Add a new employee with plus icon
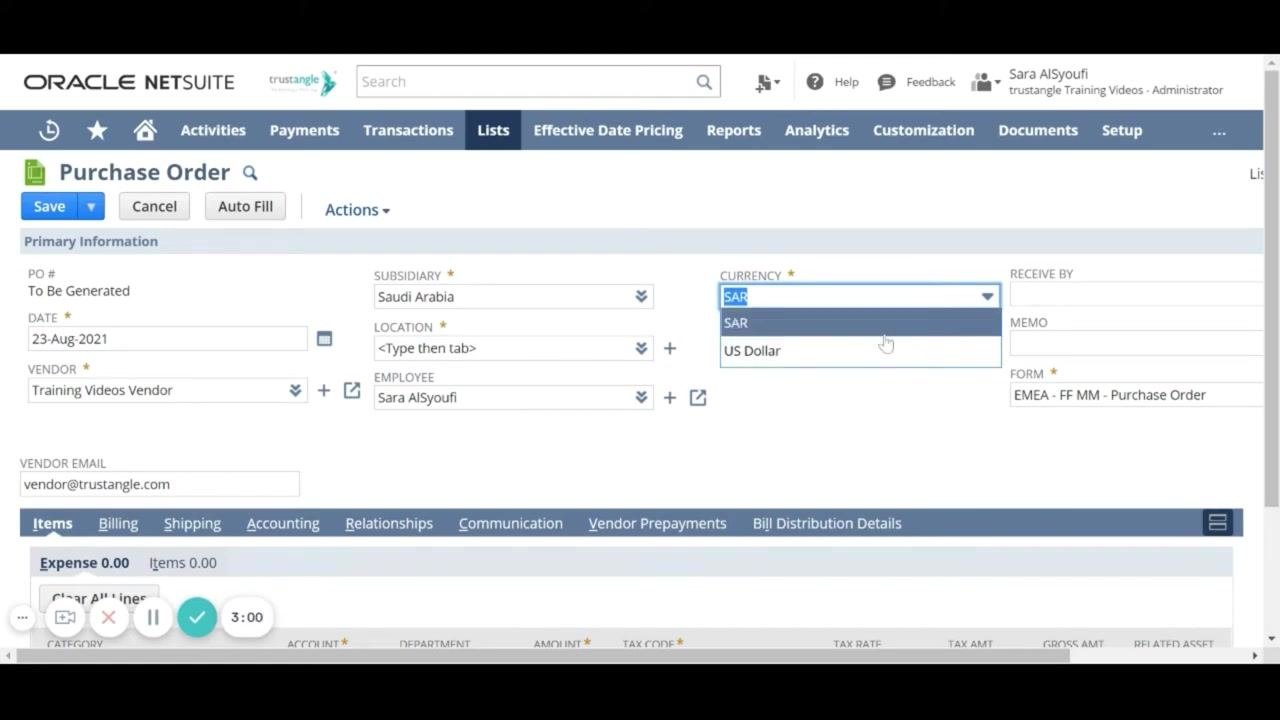 669,398
